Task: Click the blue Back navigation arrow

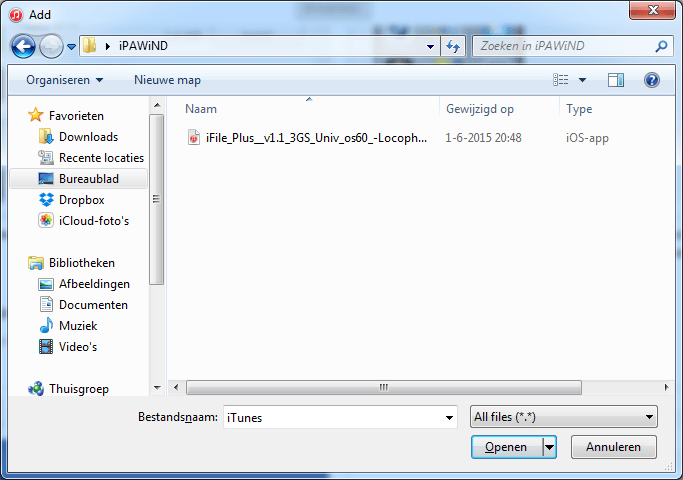Action: coord(23,46)
